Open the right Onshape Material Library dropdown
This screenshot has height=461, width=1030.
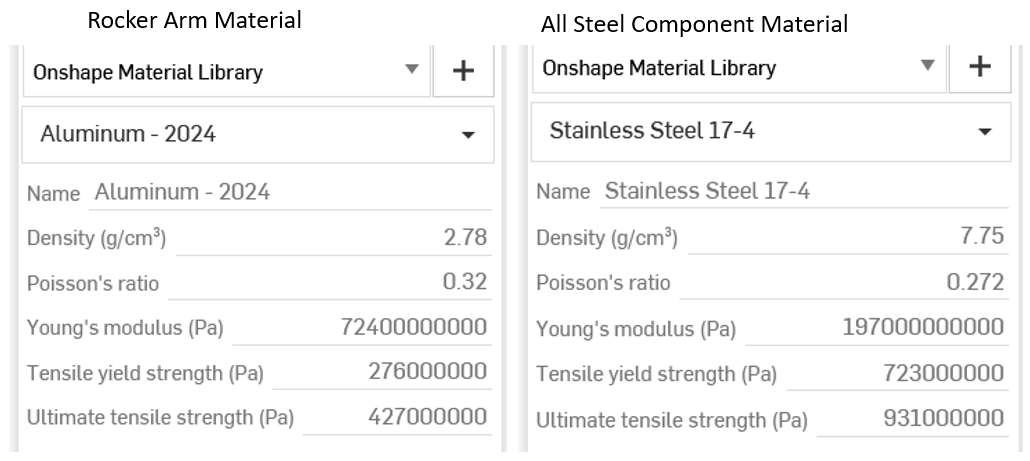(740, 68)
